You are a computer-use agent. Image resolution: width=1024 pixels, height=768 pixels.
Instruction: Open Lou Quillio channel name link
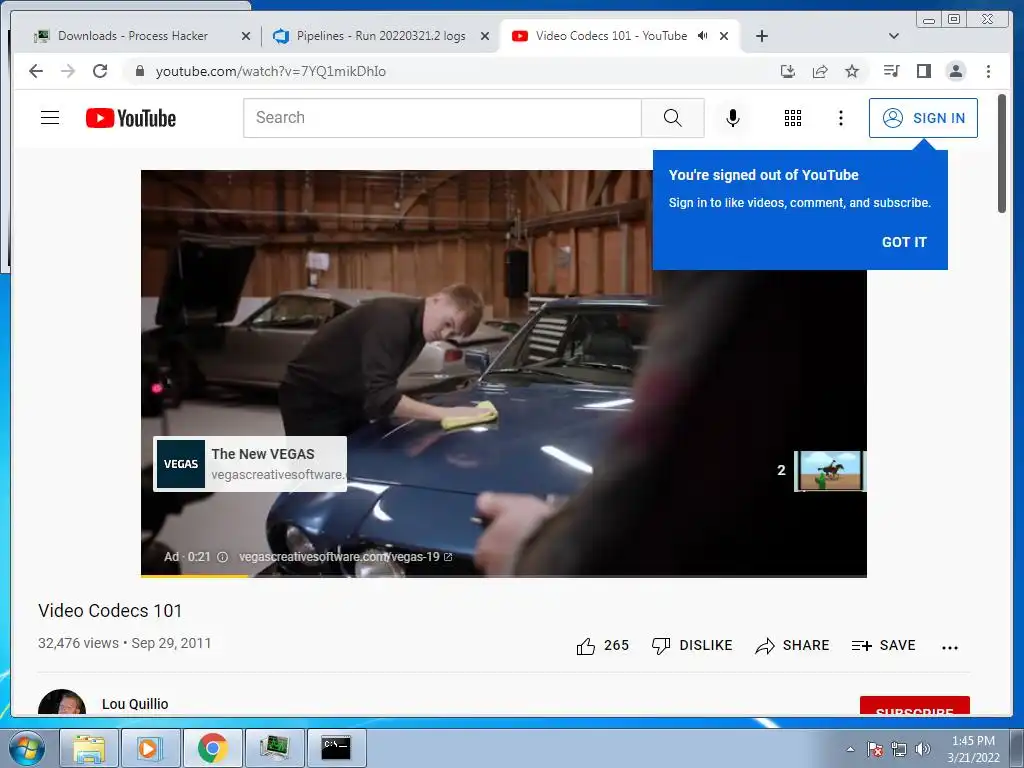[135, 704]
